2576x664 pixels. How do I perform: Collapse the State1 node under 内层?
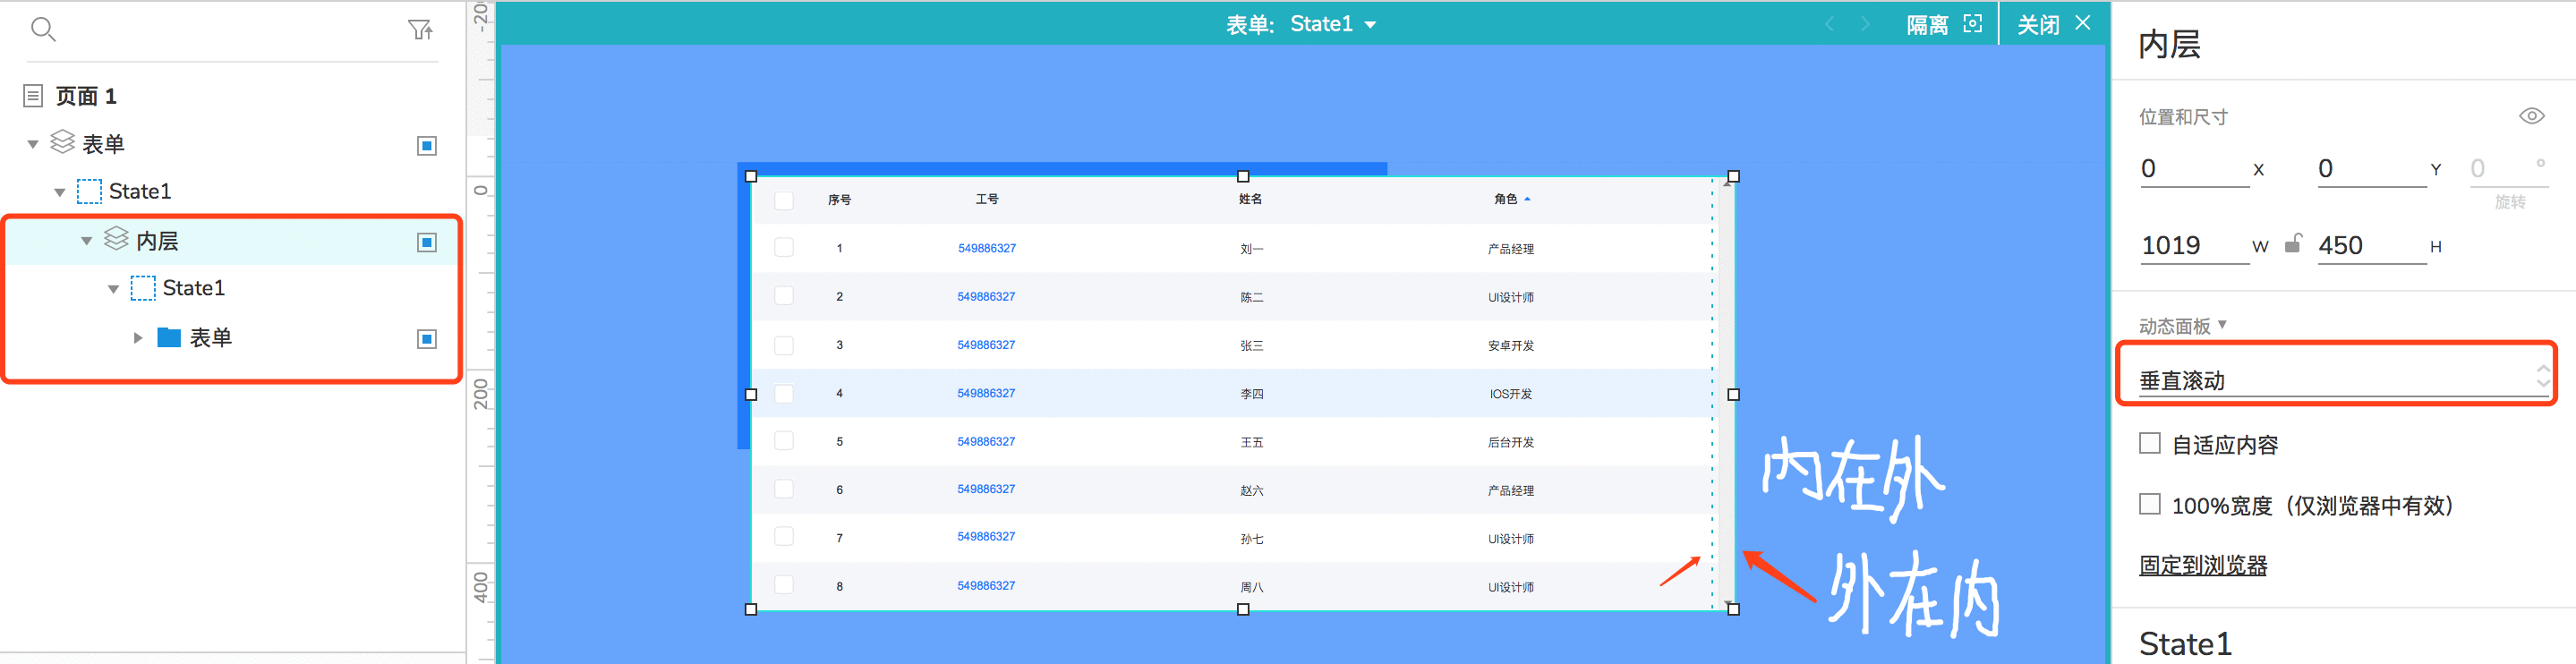[114, 289]
